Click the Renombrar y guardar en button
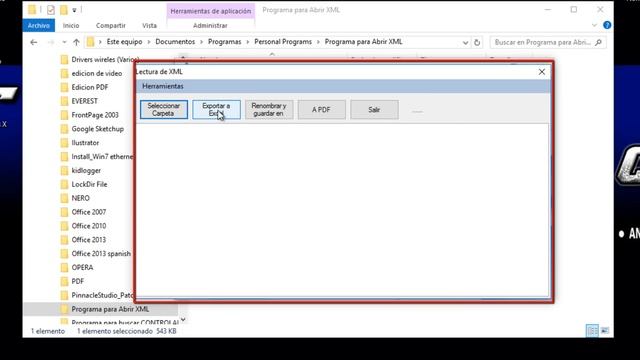 coord(269,109)
